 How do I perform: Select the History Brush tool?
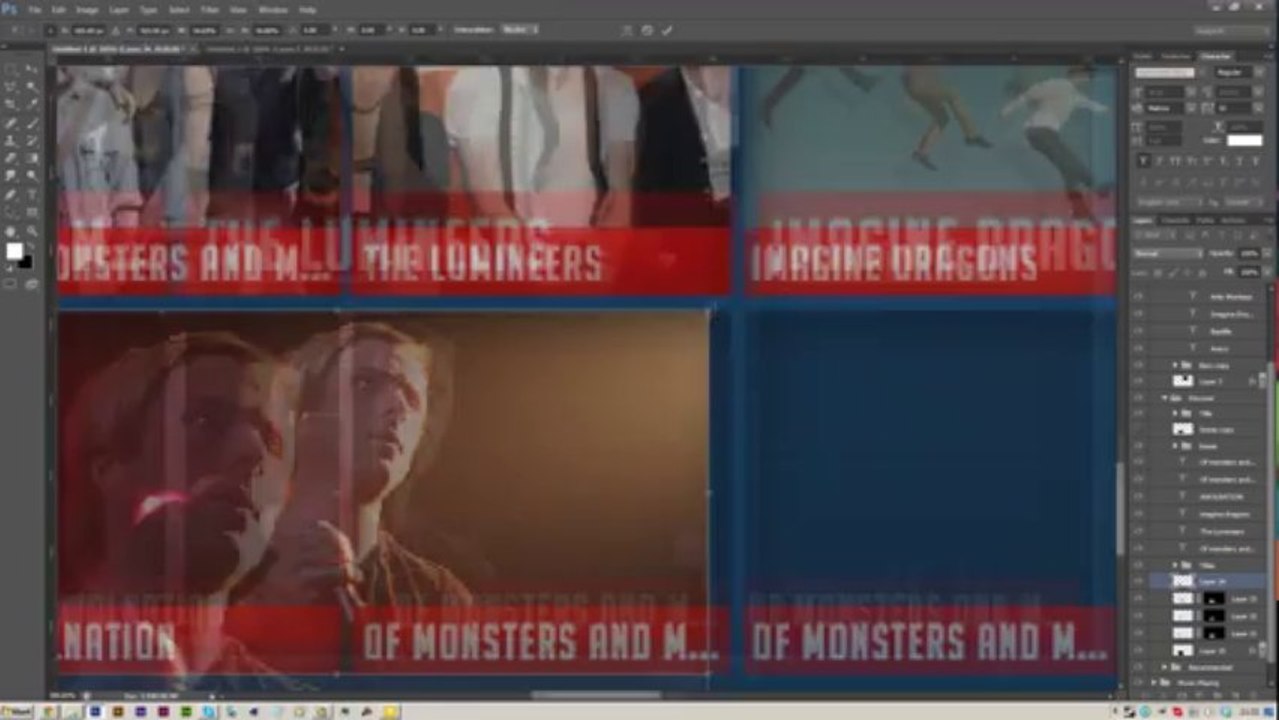[31, 140]
